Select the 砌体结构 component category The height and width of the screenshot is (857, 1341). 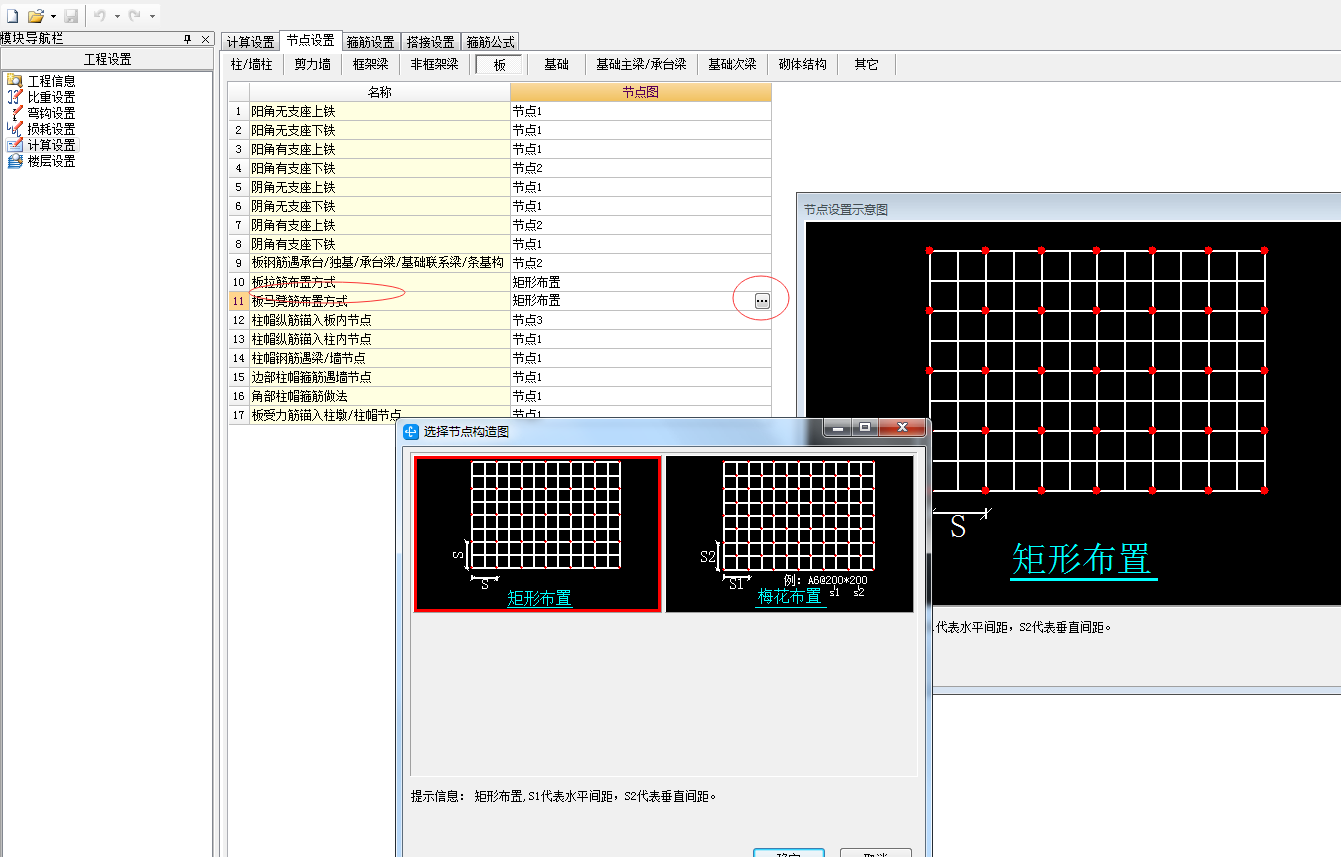point(803,64)
